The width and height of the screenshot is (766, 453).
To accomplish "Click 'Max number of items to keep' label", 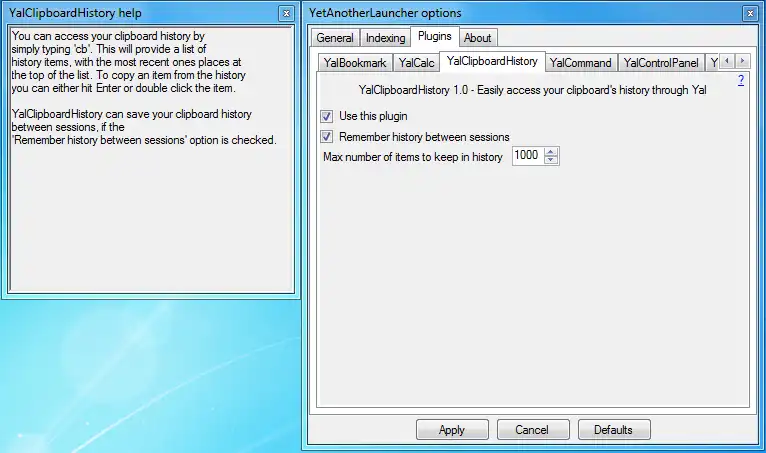I will point(413,157).
